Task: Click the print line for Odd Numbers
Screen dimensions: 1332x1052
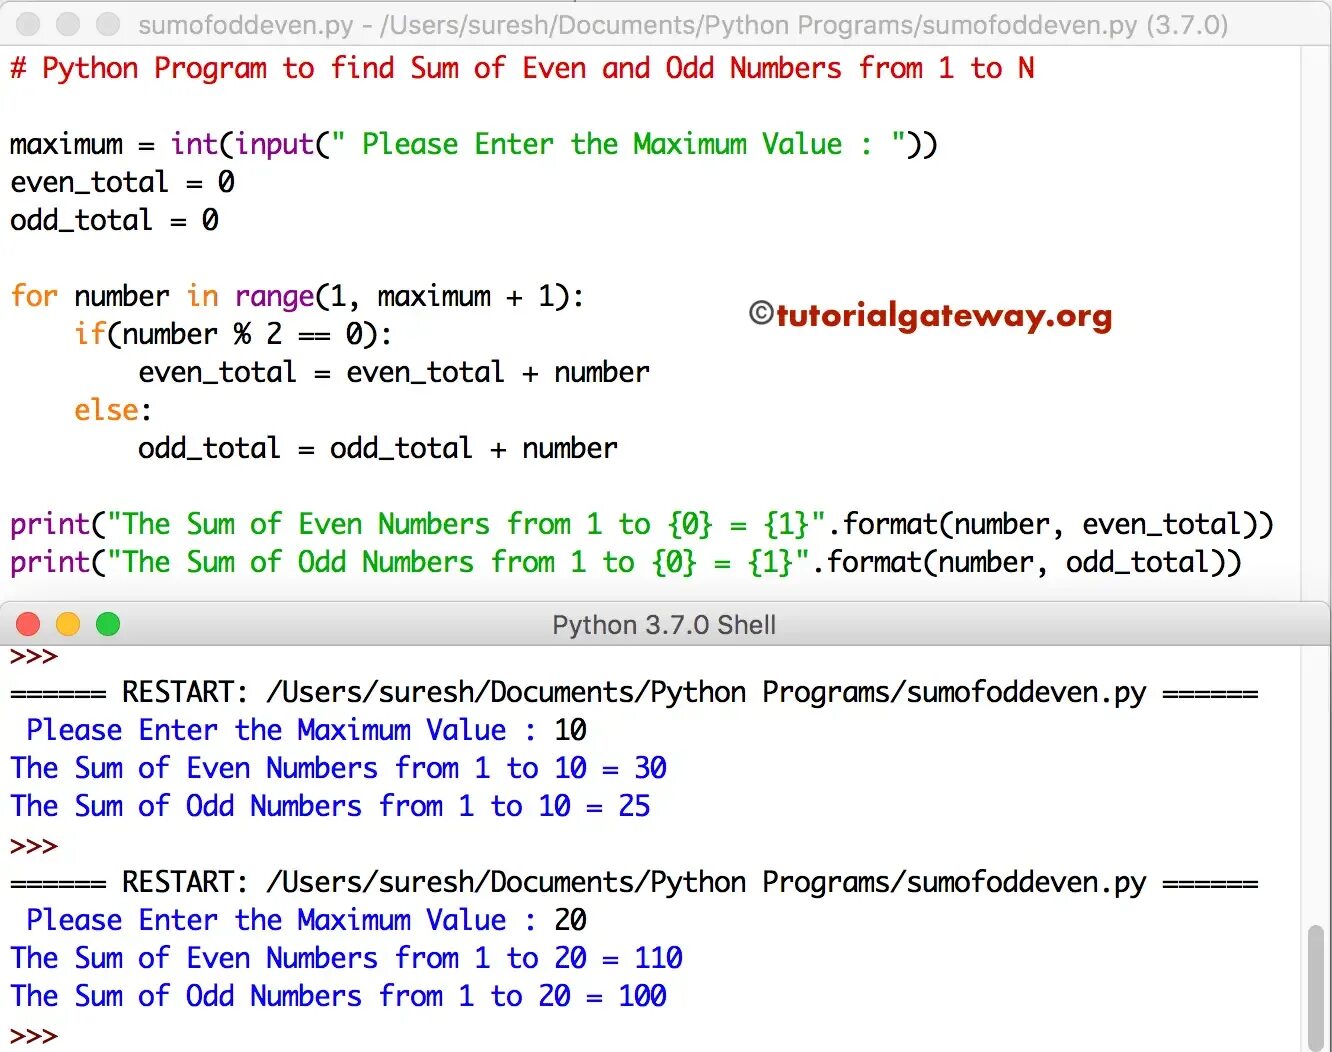Action: pyautogui.click(x=626, y=562)
